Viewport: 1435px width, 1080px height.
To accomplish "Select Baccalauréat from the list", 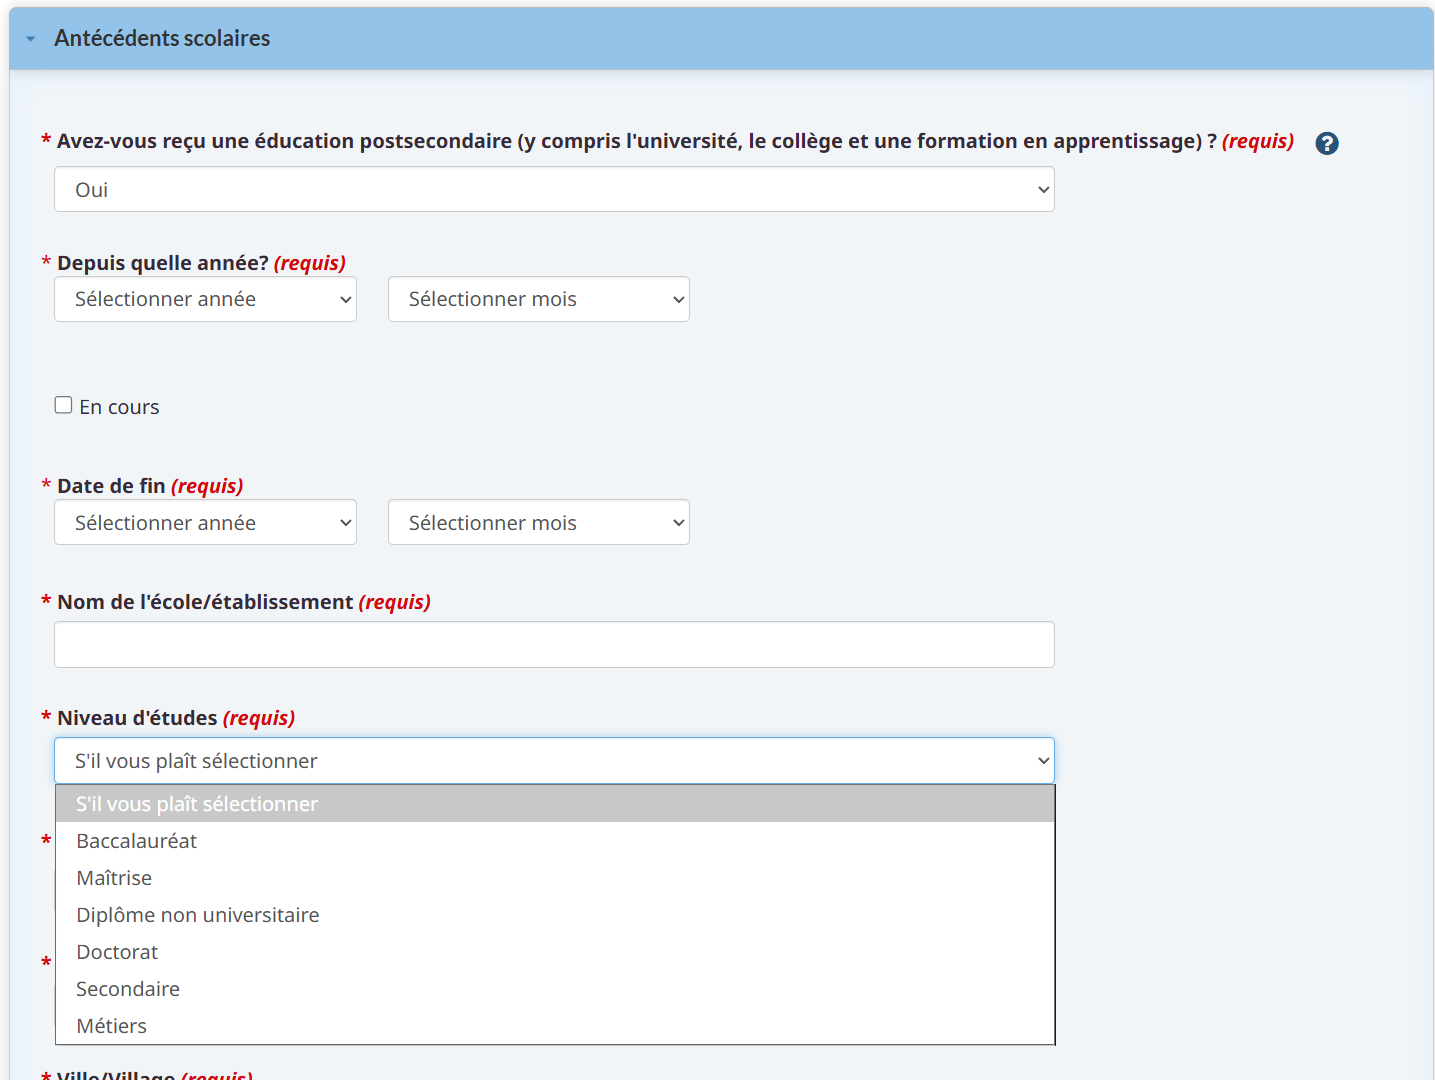I will (x=137, y=841).
